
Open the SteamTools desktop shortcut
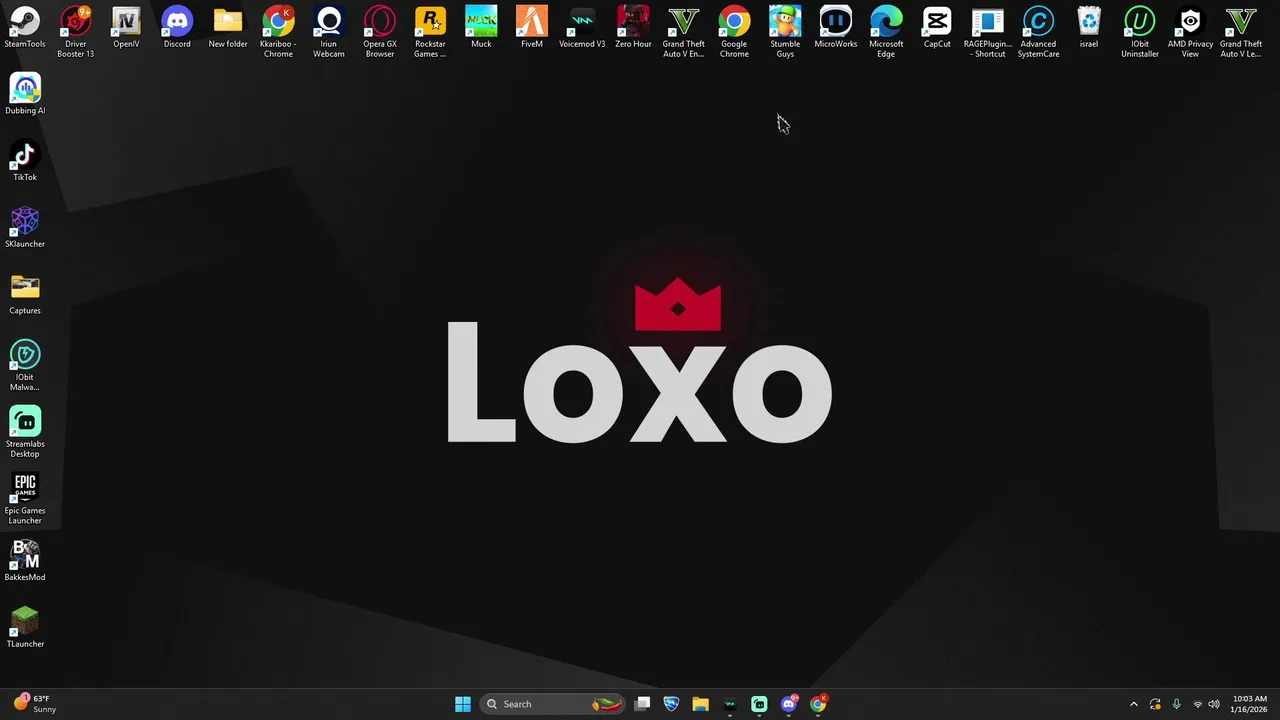(x=25, y=28)
